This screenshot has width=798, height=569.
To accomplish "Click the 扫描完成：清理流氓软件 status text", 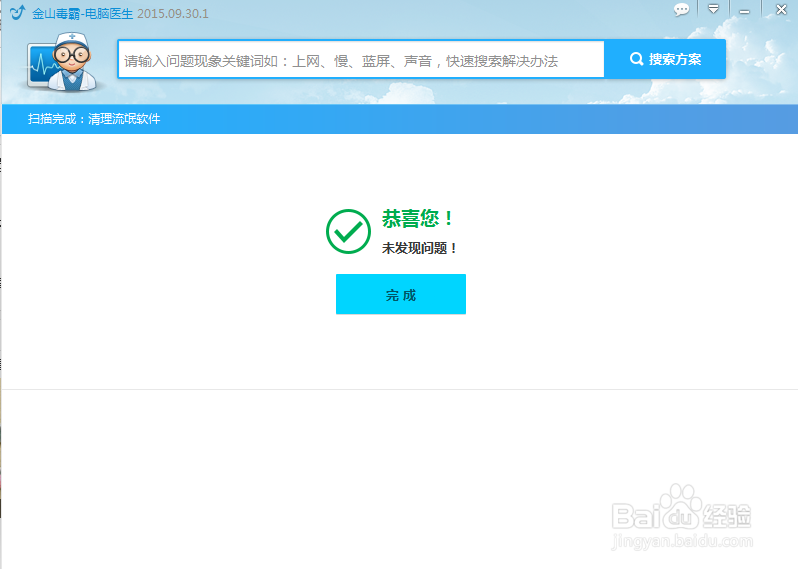I will tap(94, 119).
